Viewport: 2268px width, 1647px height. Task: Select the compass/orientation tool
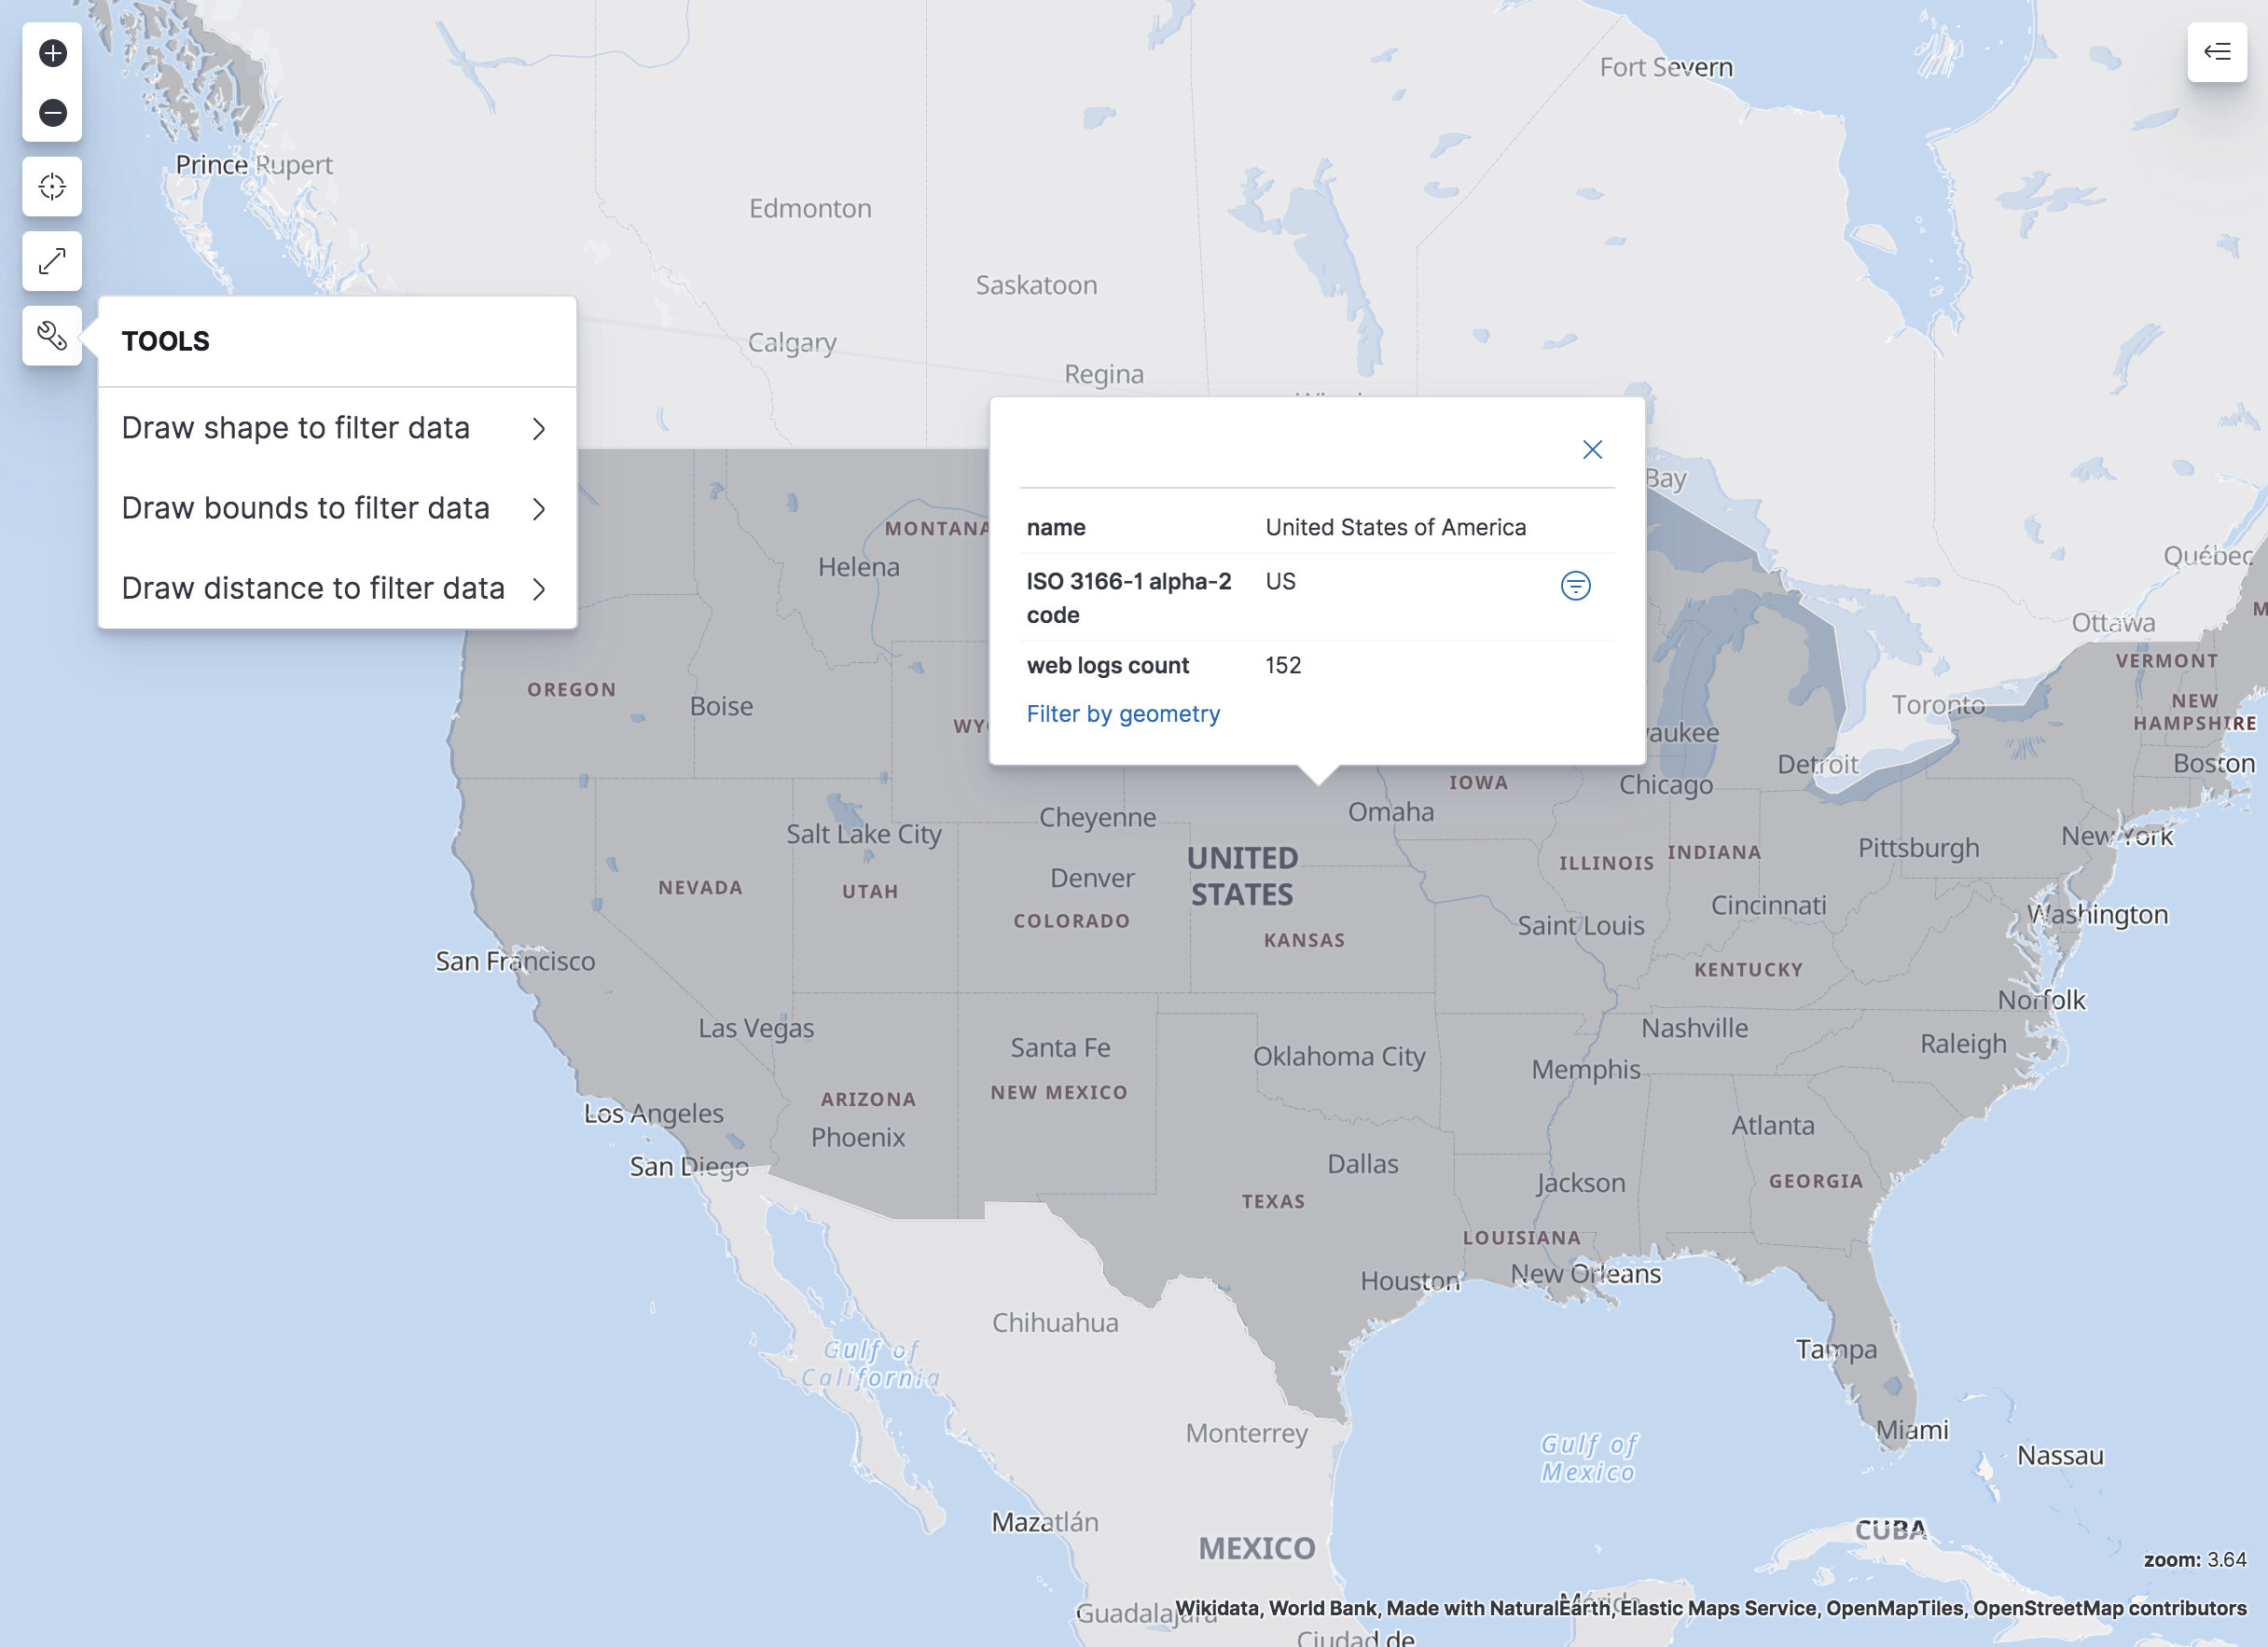[x=51, y=187]
